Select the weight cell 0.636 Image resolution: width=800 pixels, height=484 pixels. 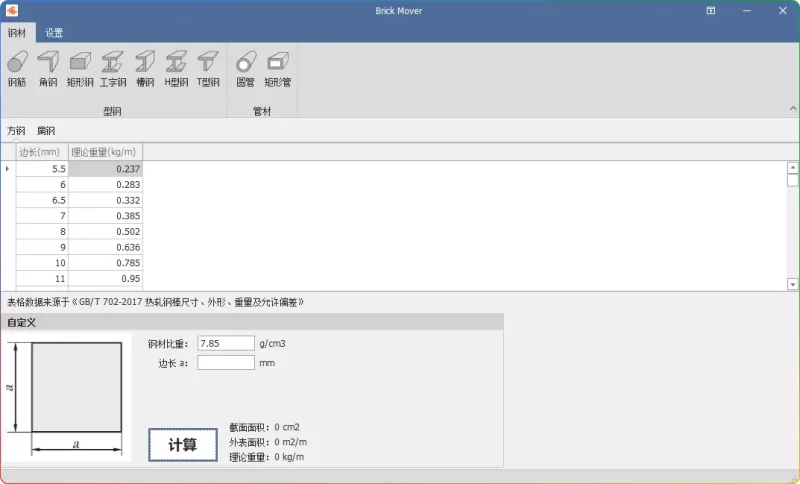point(106,247)
